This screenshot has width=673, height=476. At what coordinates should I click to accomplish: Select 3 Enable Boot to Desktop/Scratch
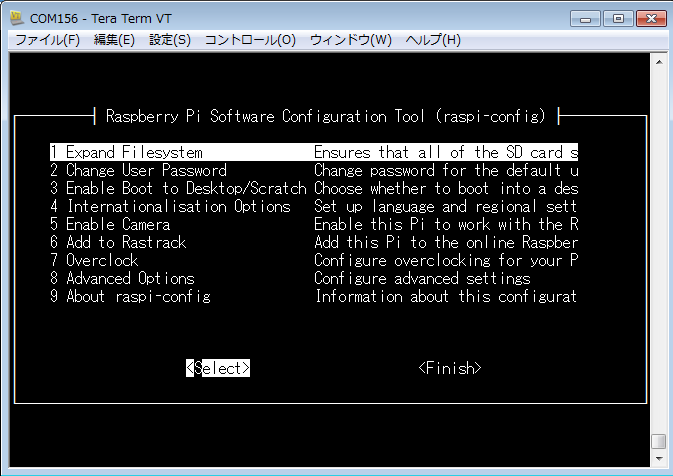pos(314,188)
